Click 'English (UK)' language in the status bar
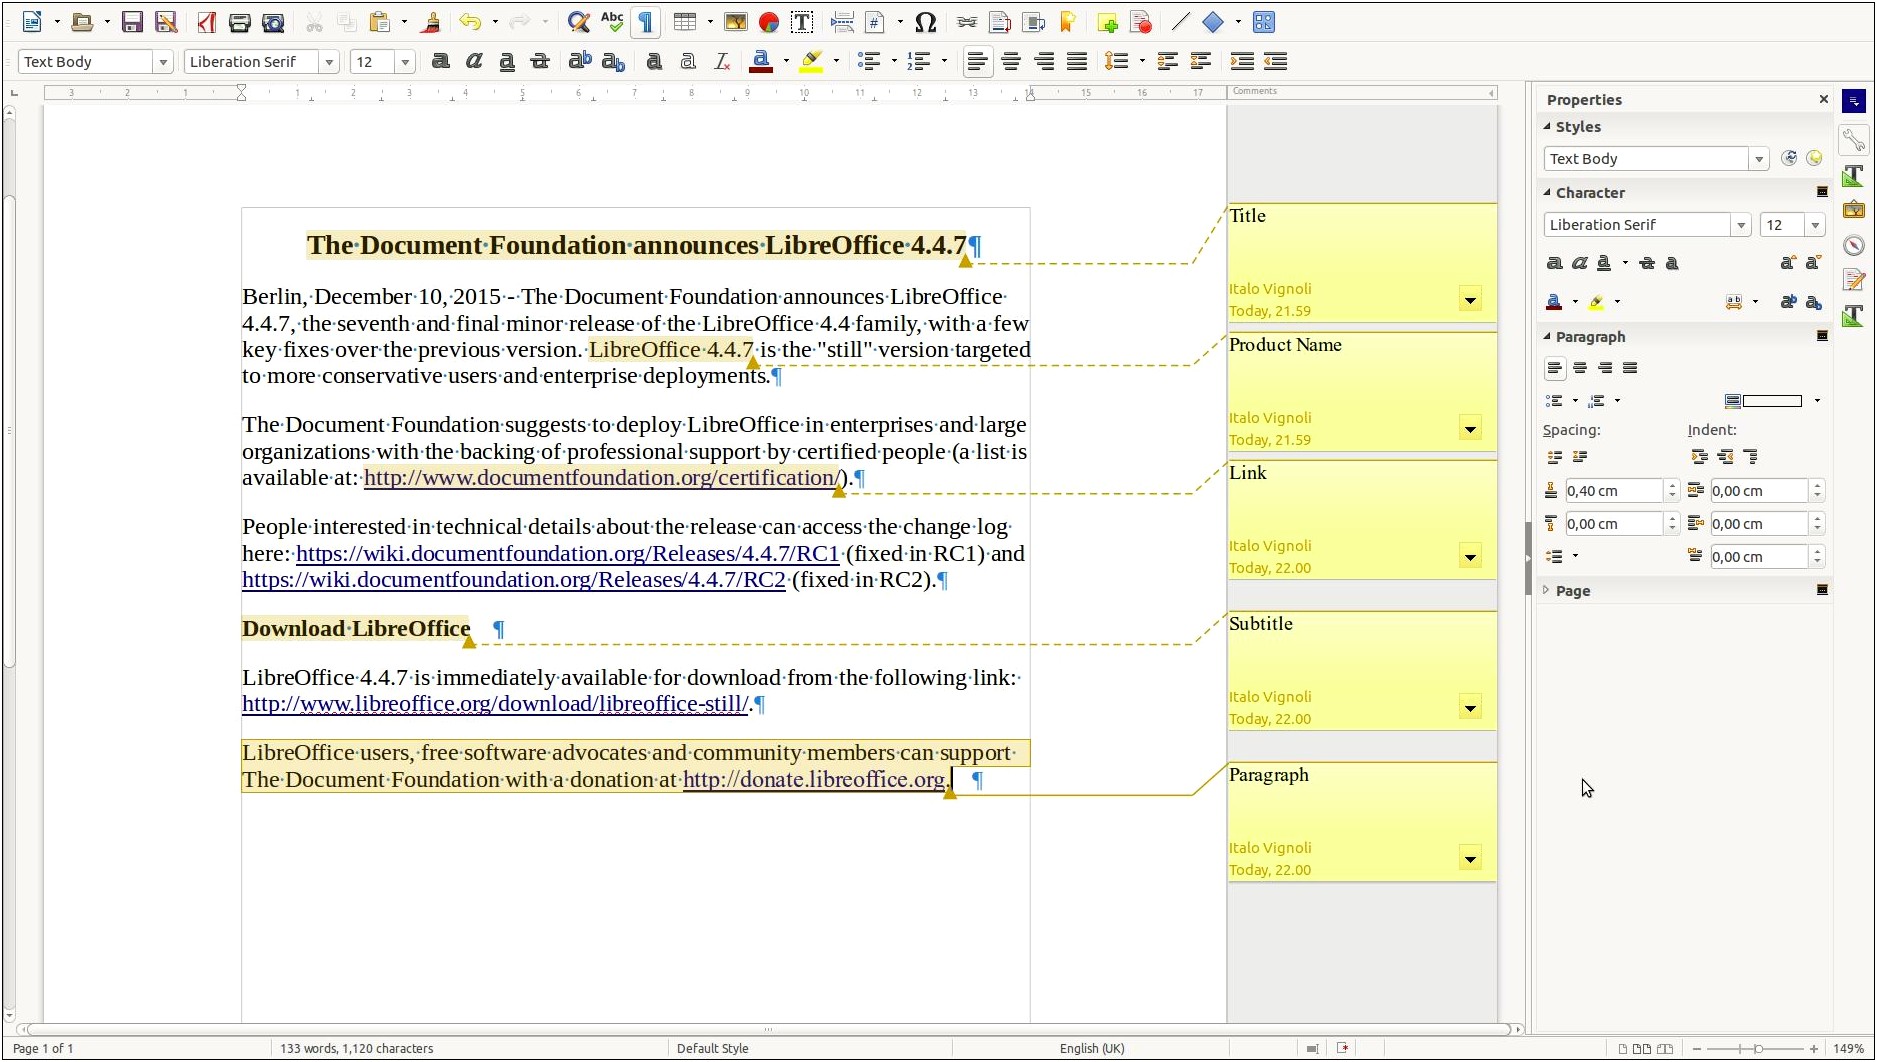This screenshot has height=1062, width=1877. 1092,1048
